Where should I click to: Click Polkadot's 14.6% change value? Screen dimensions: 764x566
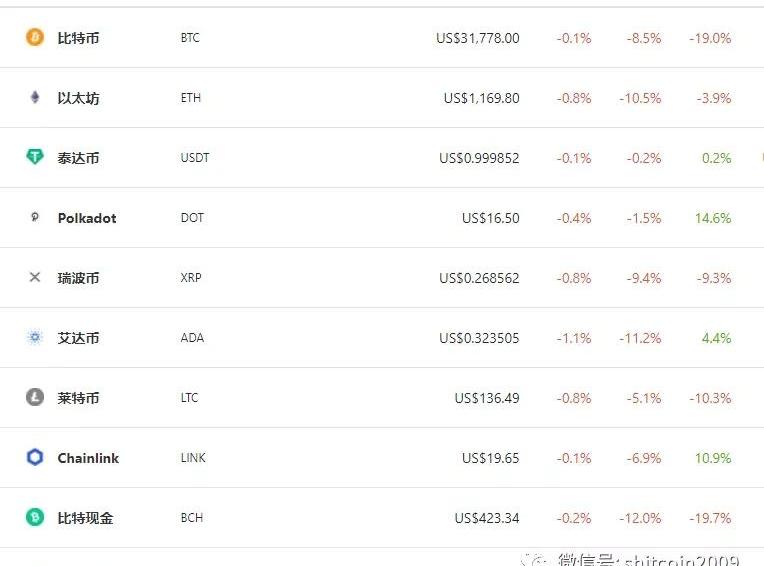point(713,218)
